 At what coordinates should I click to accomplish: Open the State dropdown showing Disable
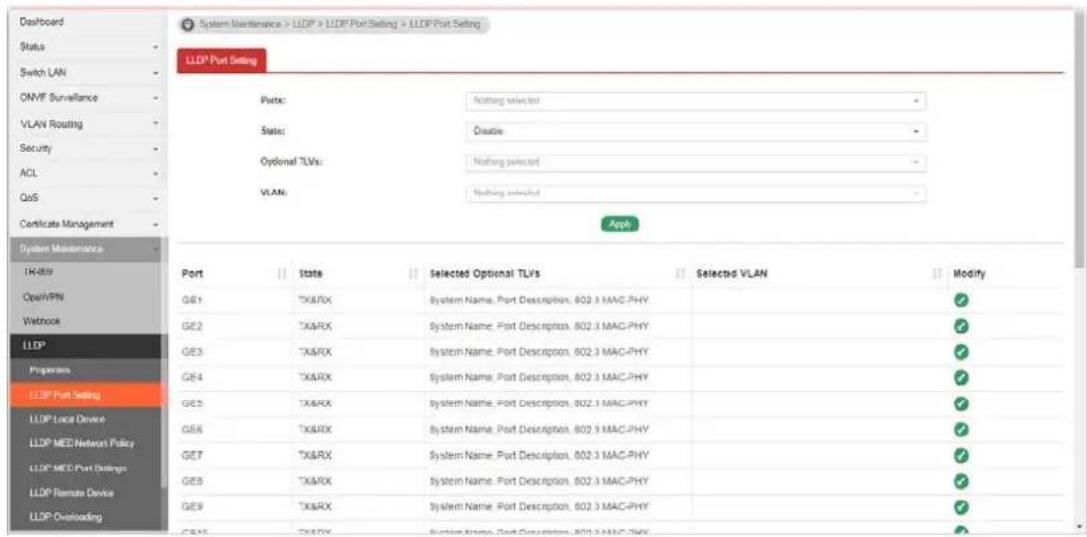coord(696,131)
